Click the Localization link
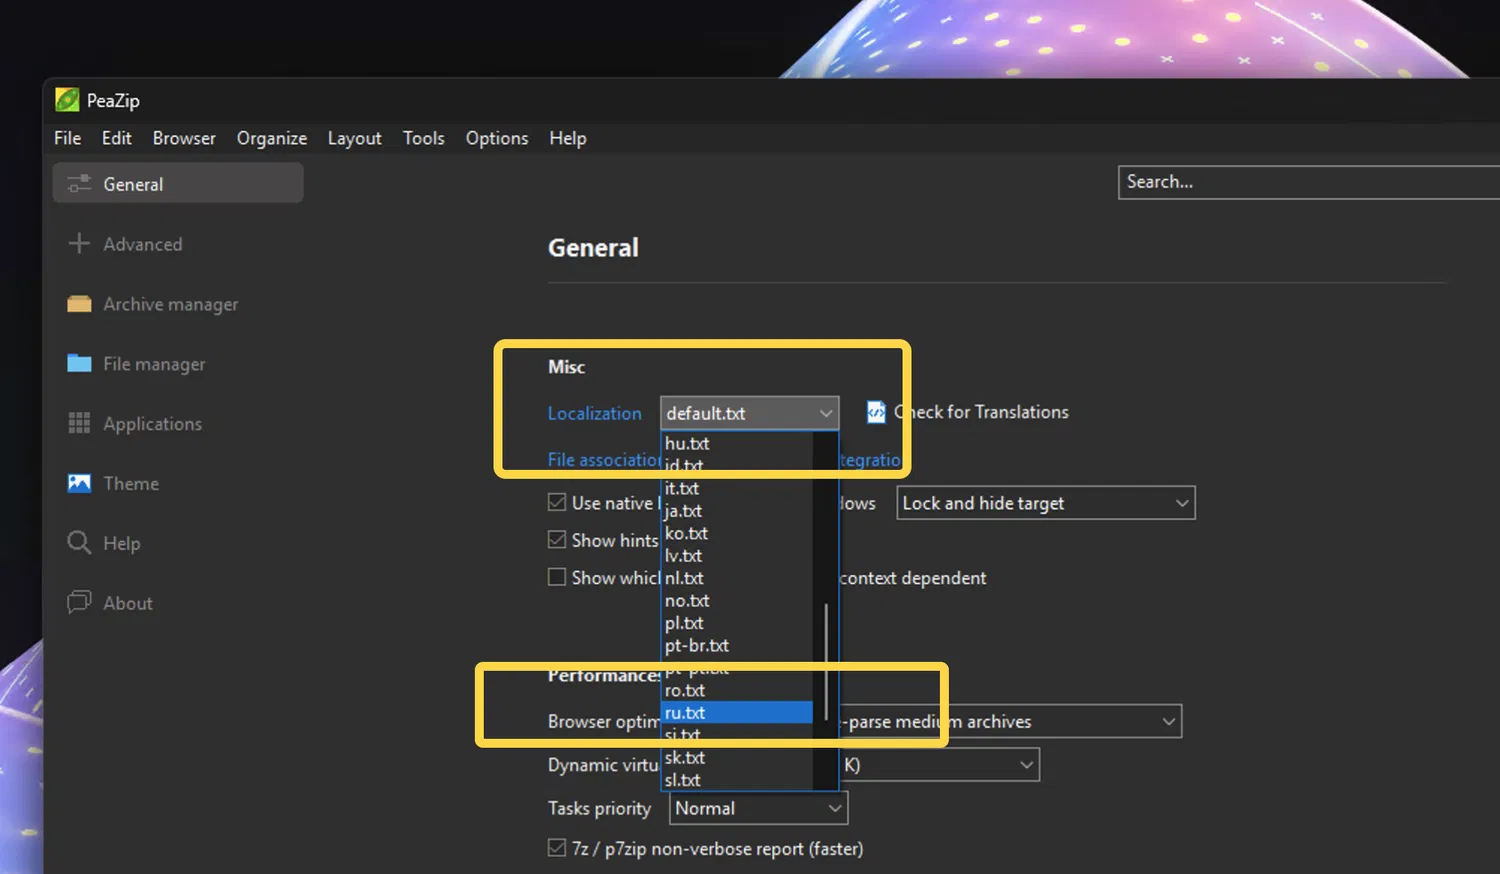The image size is (1500, 874). pos(595,413)
